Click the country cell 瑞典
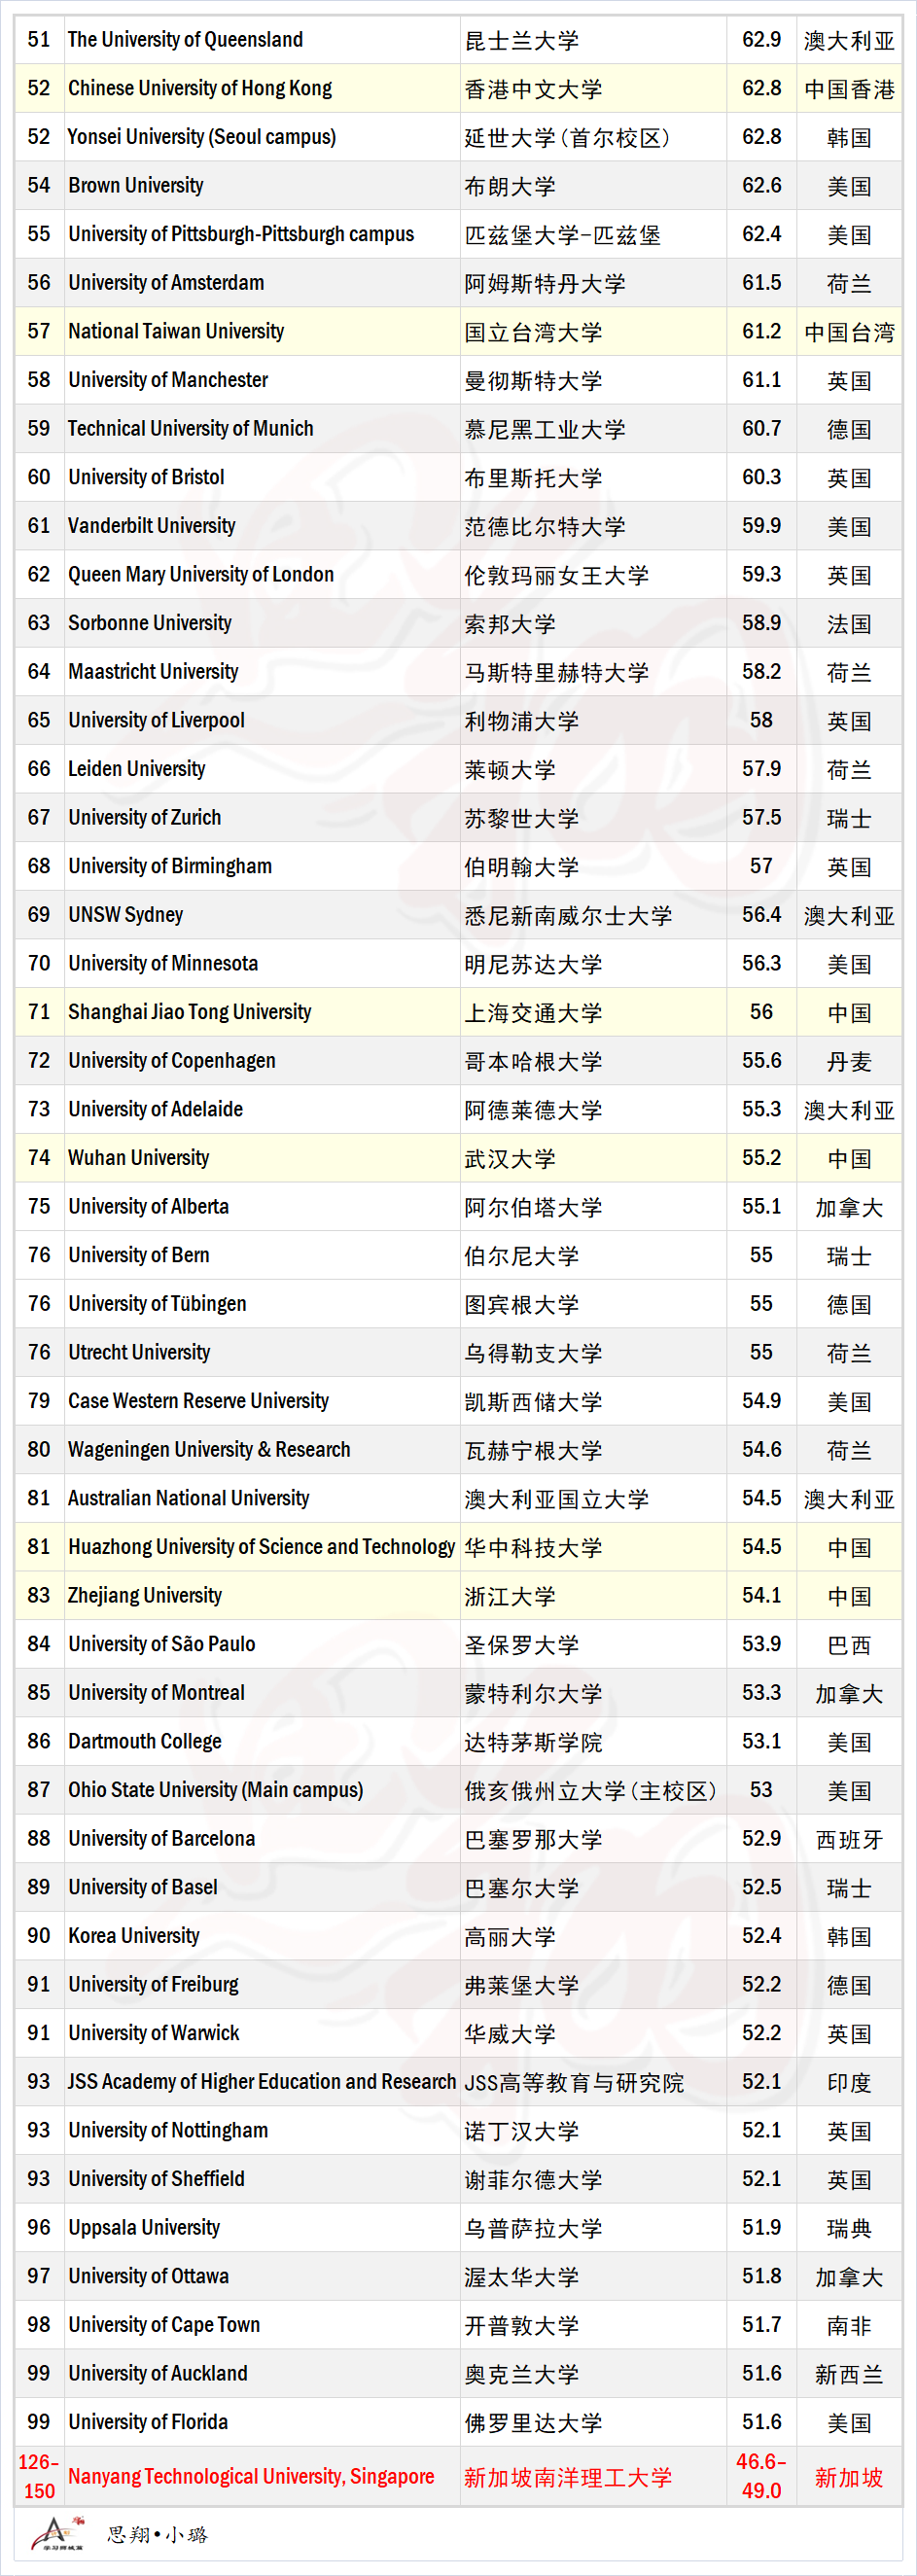The height and width of the screenshot is (2576, 917). pyautogui.click(x=849, y=2229)
